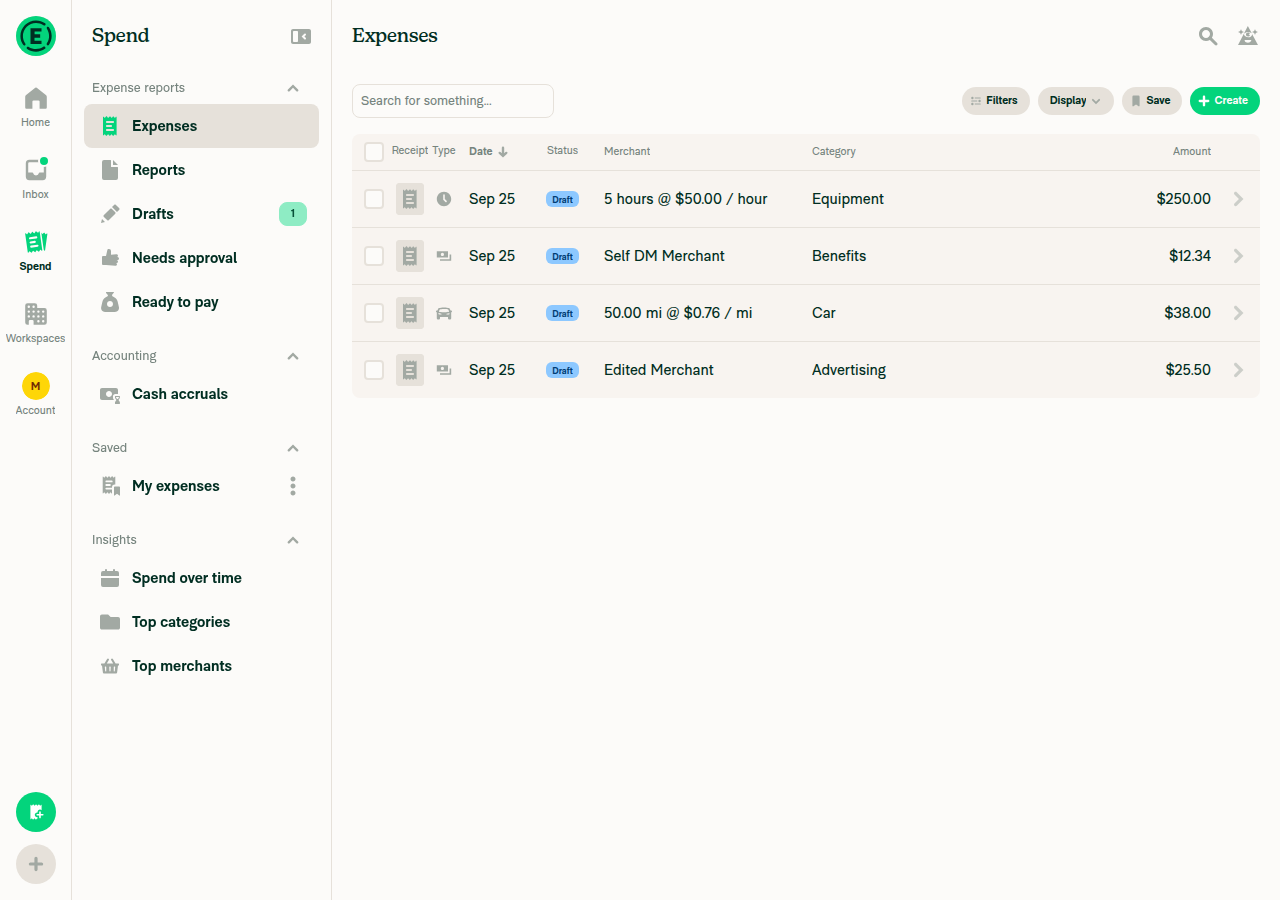Check the 5 hours @ $50.00 expense checkbox

[x=374, y=199]
